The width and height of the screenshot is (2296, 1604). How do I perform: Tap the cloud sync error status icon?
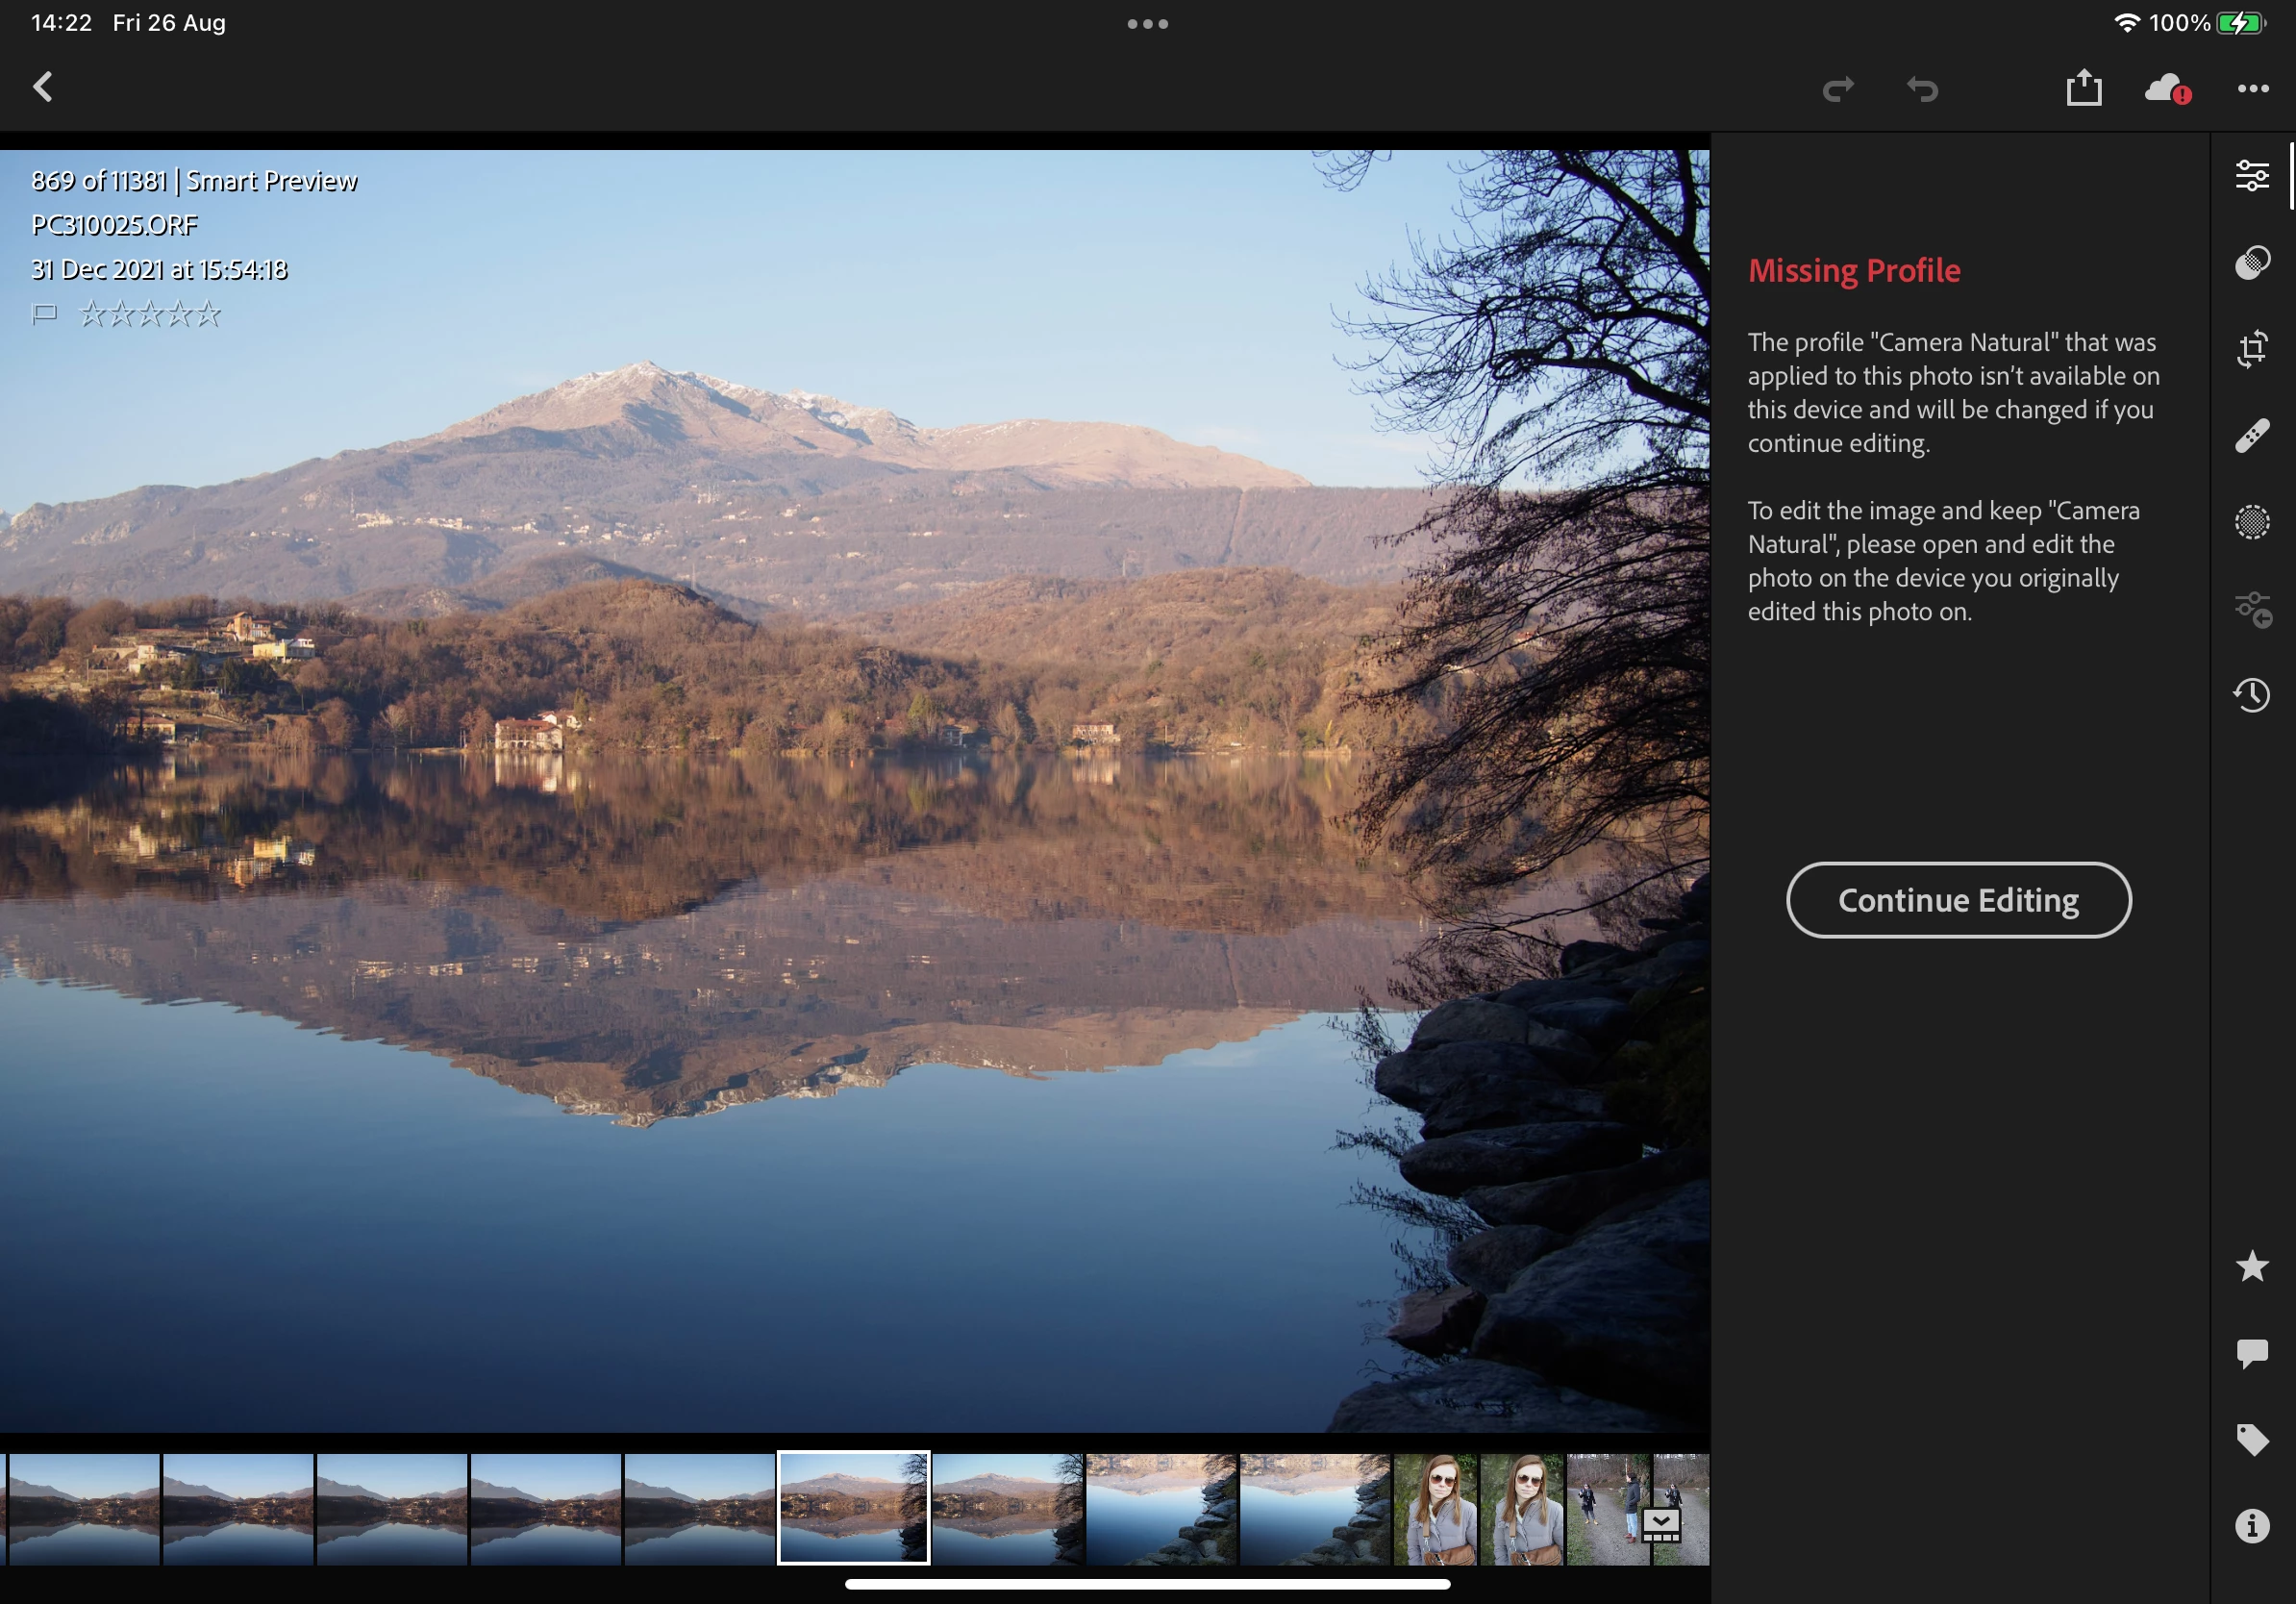click(x=2167, y=89)
